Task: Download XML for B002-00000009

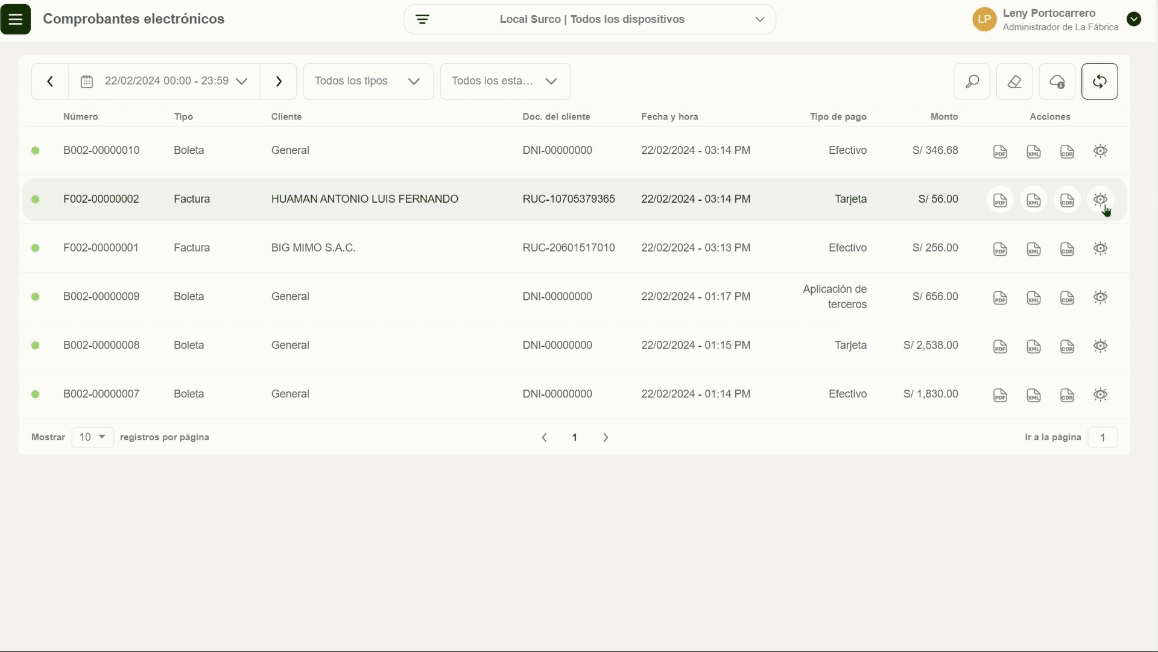Action: 1034,298
